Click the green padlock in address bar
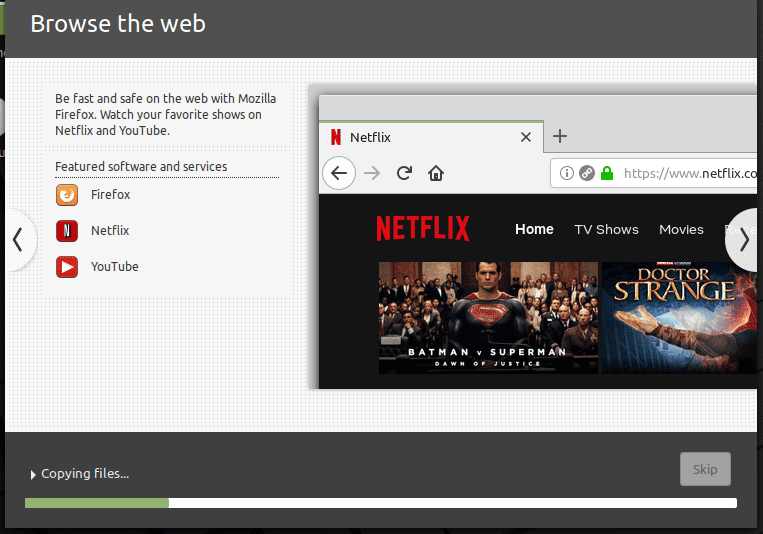The height and width of the screenshot is (534, 763). 607,173
